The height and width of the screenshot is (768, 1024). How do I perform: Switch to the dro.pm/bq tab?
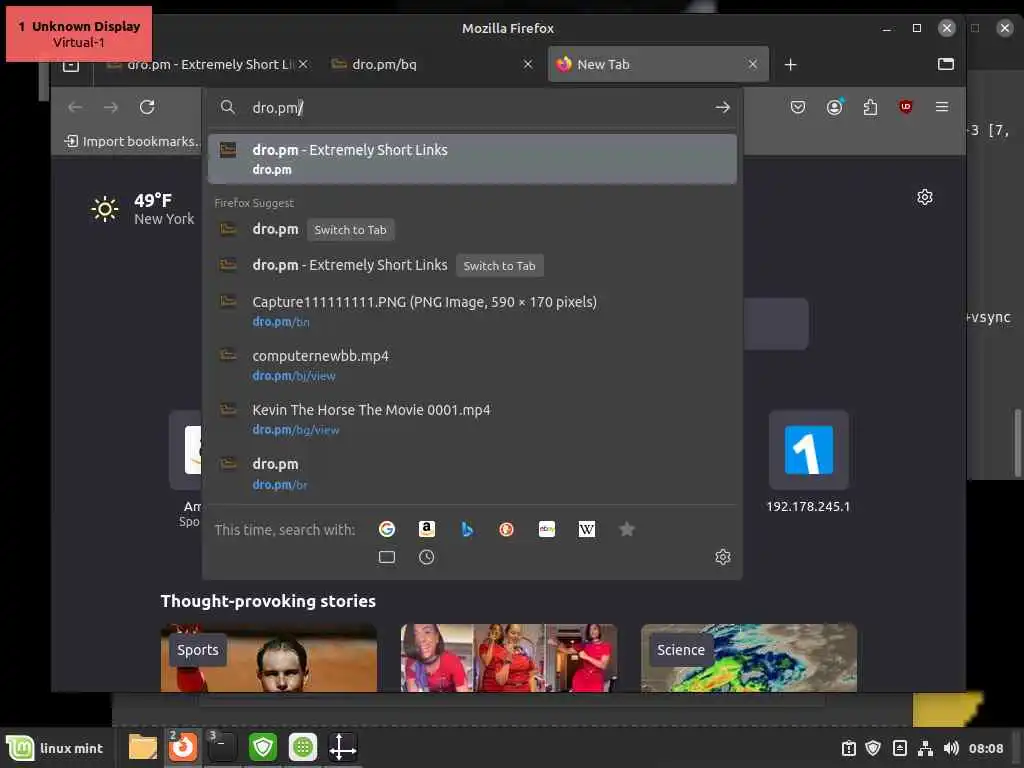click(431, 64)
